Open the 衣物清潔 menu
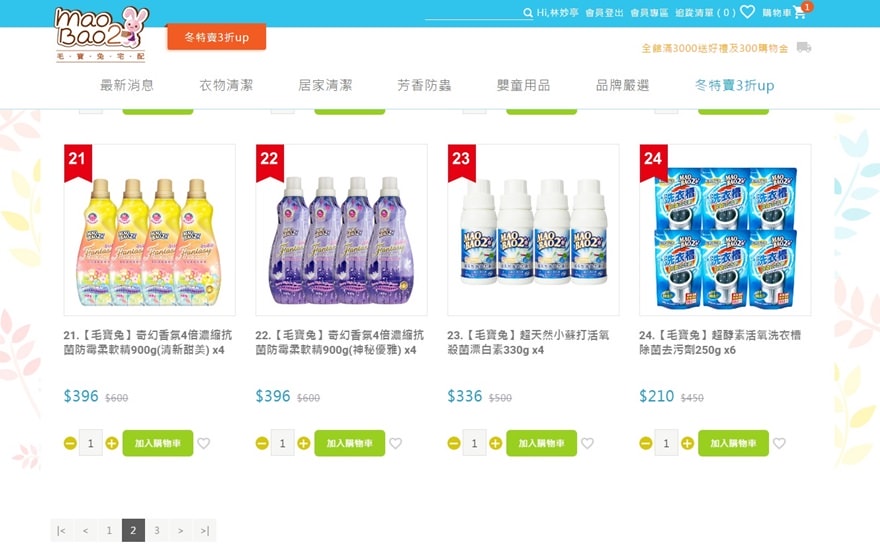880x547 pixels. pyautogui.click(x=226, y=85)
